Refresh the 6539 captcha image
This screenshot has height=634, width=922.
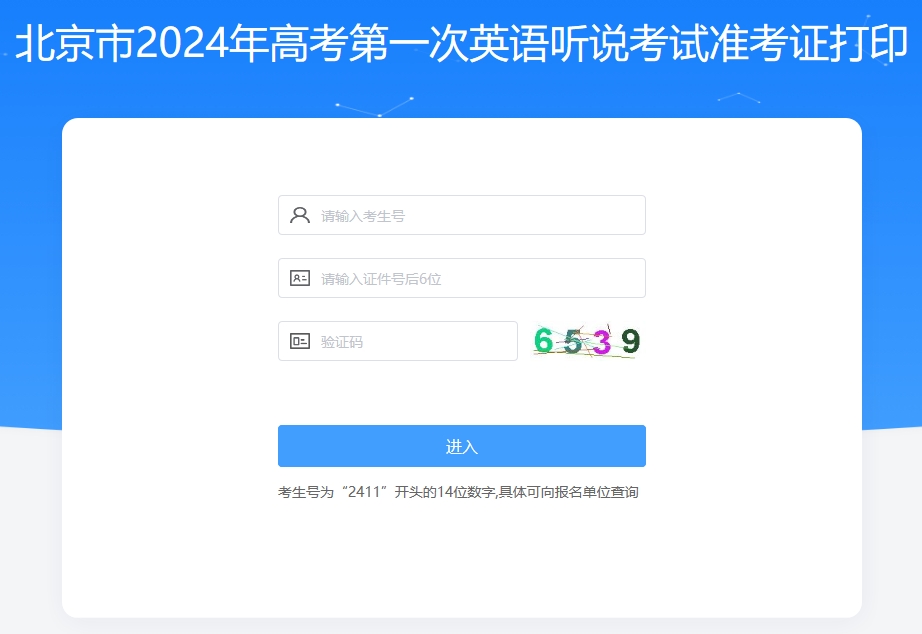586,341
